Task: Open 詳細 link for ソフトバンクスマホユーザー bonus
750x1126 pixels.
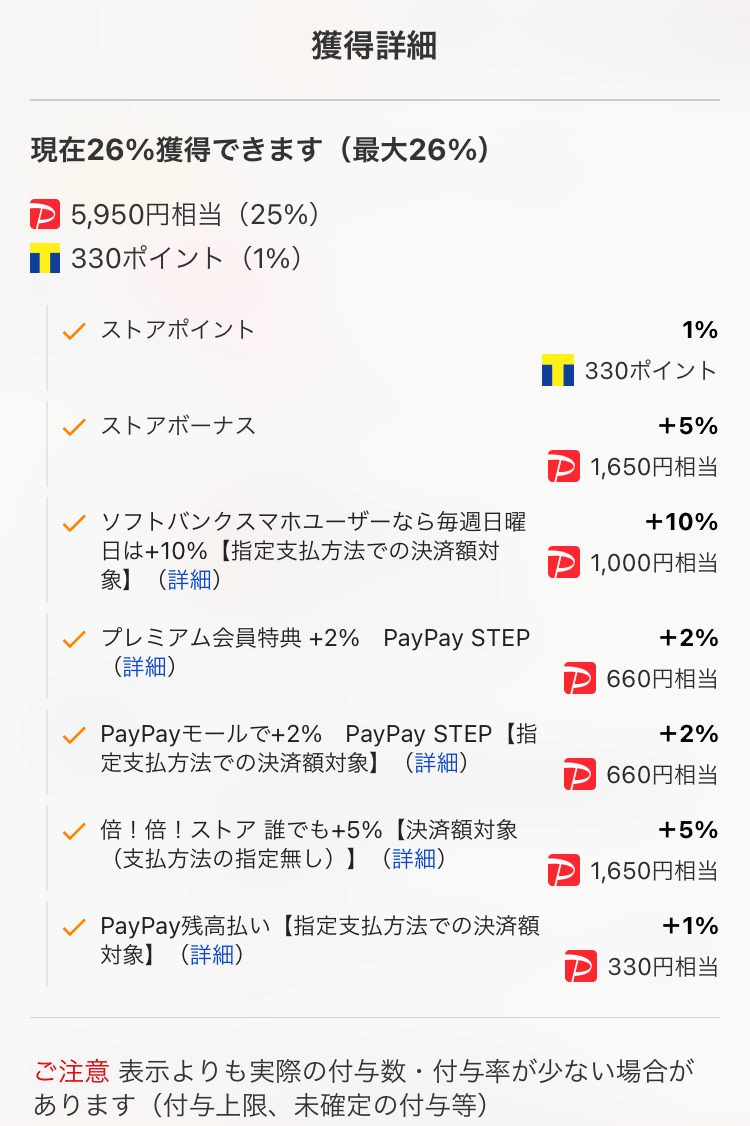Action: pos(189,580)
